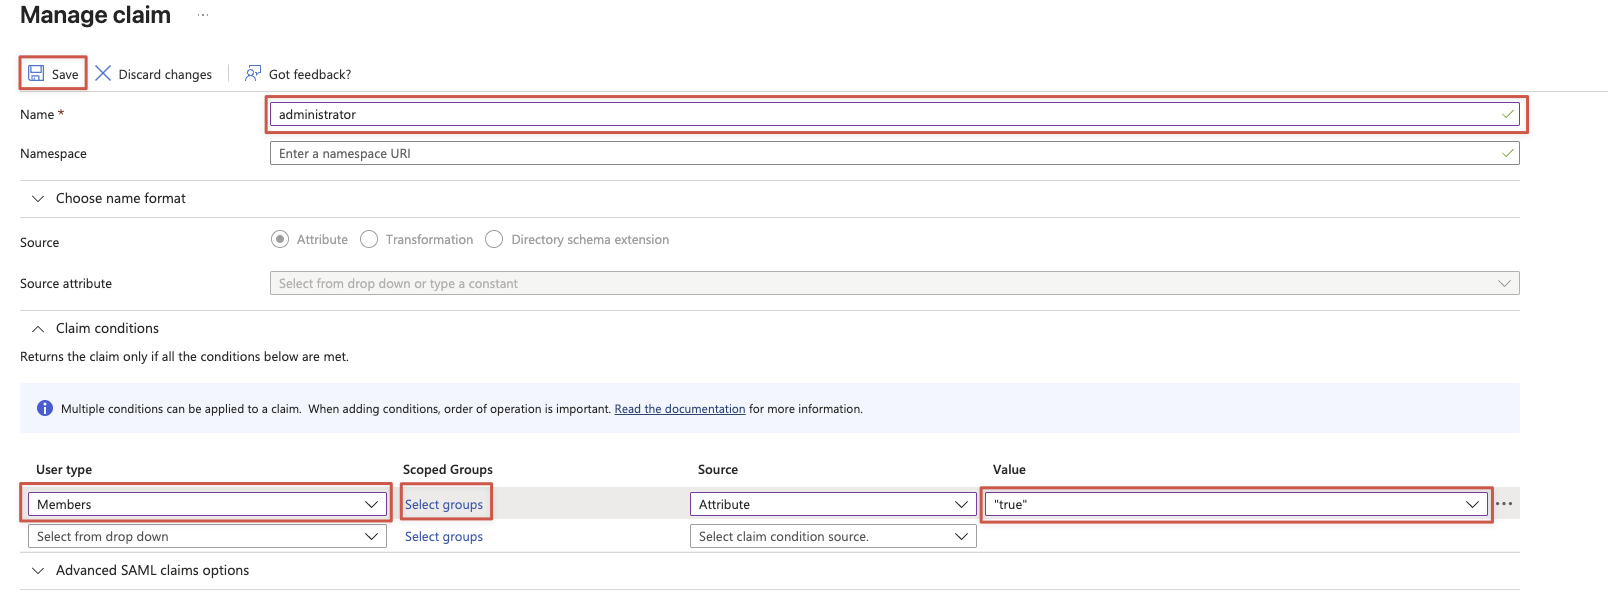Click Select groups link in Members row

click(444, 504)
